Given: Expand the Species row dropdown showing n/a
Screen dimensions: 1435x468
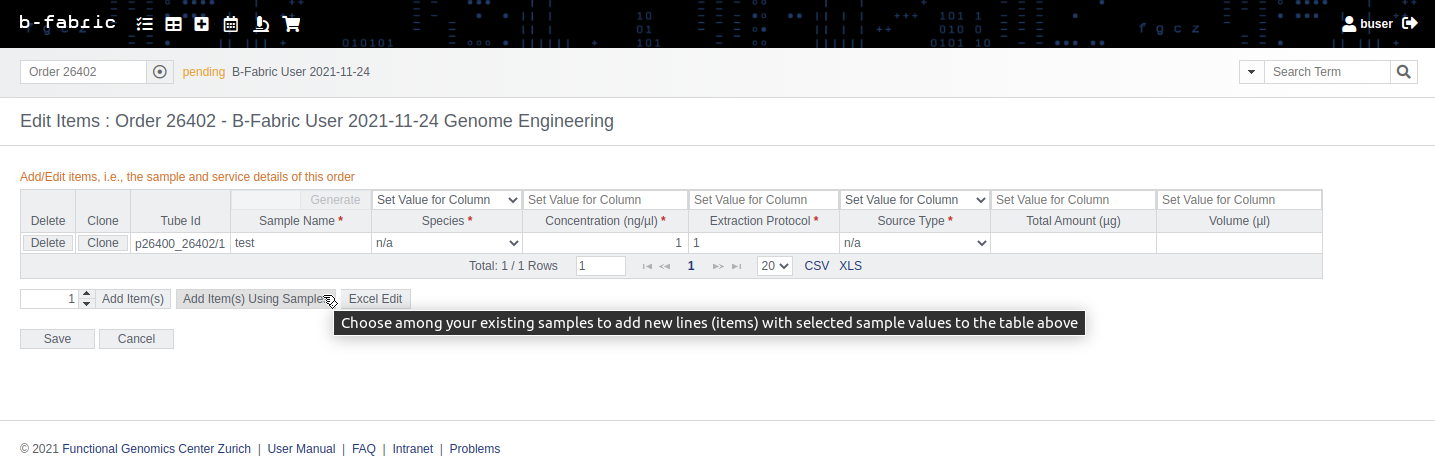Looking at the screenshot, I should (x=447, y=243).
